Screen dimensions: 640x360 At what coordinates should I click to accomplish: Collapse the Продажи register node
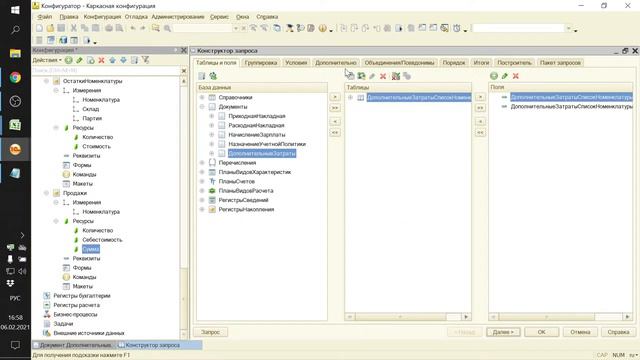pyautogui.click(x=46, y=193)
